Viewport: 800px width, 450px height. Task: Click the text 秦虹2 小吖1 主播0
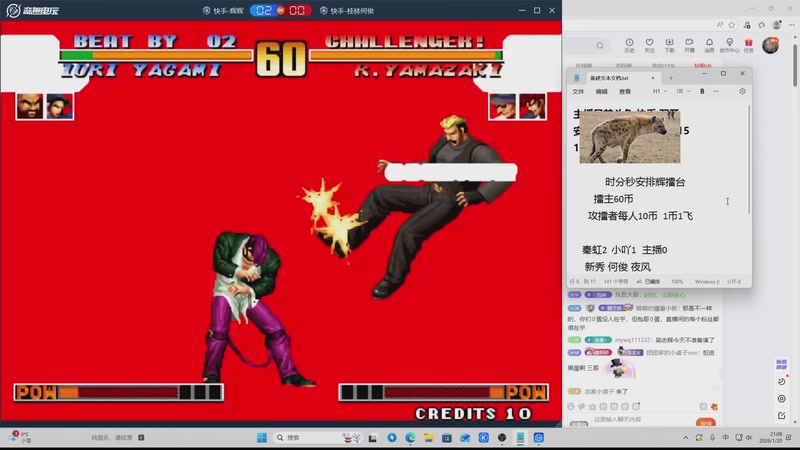(624, 250)
